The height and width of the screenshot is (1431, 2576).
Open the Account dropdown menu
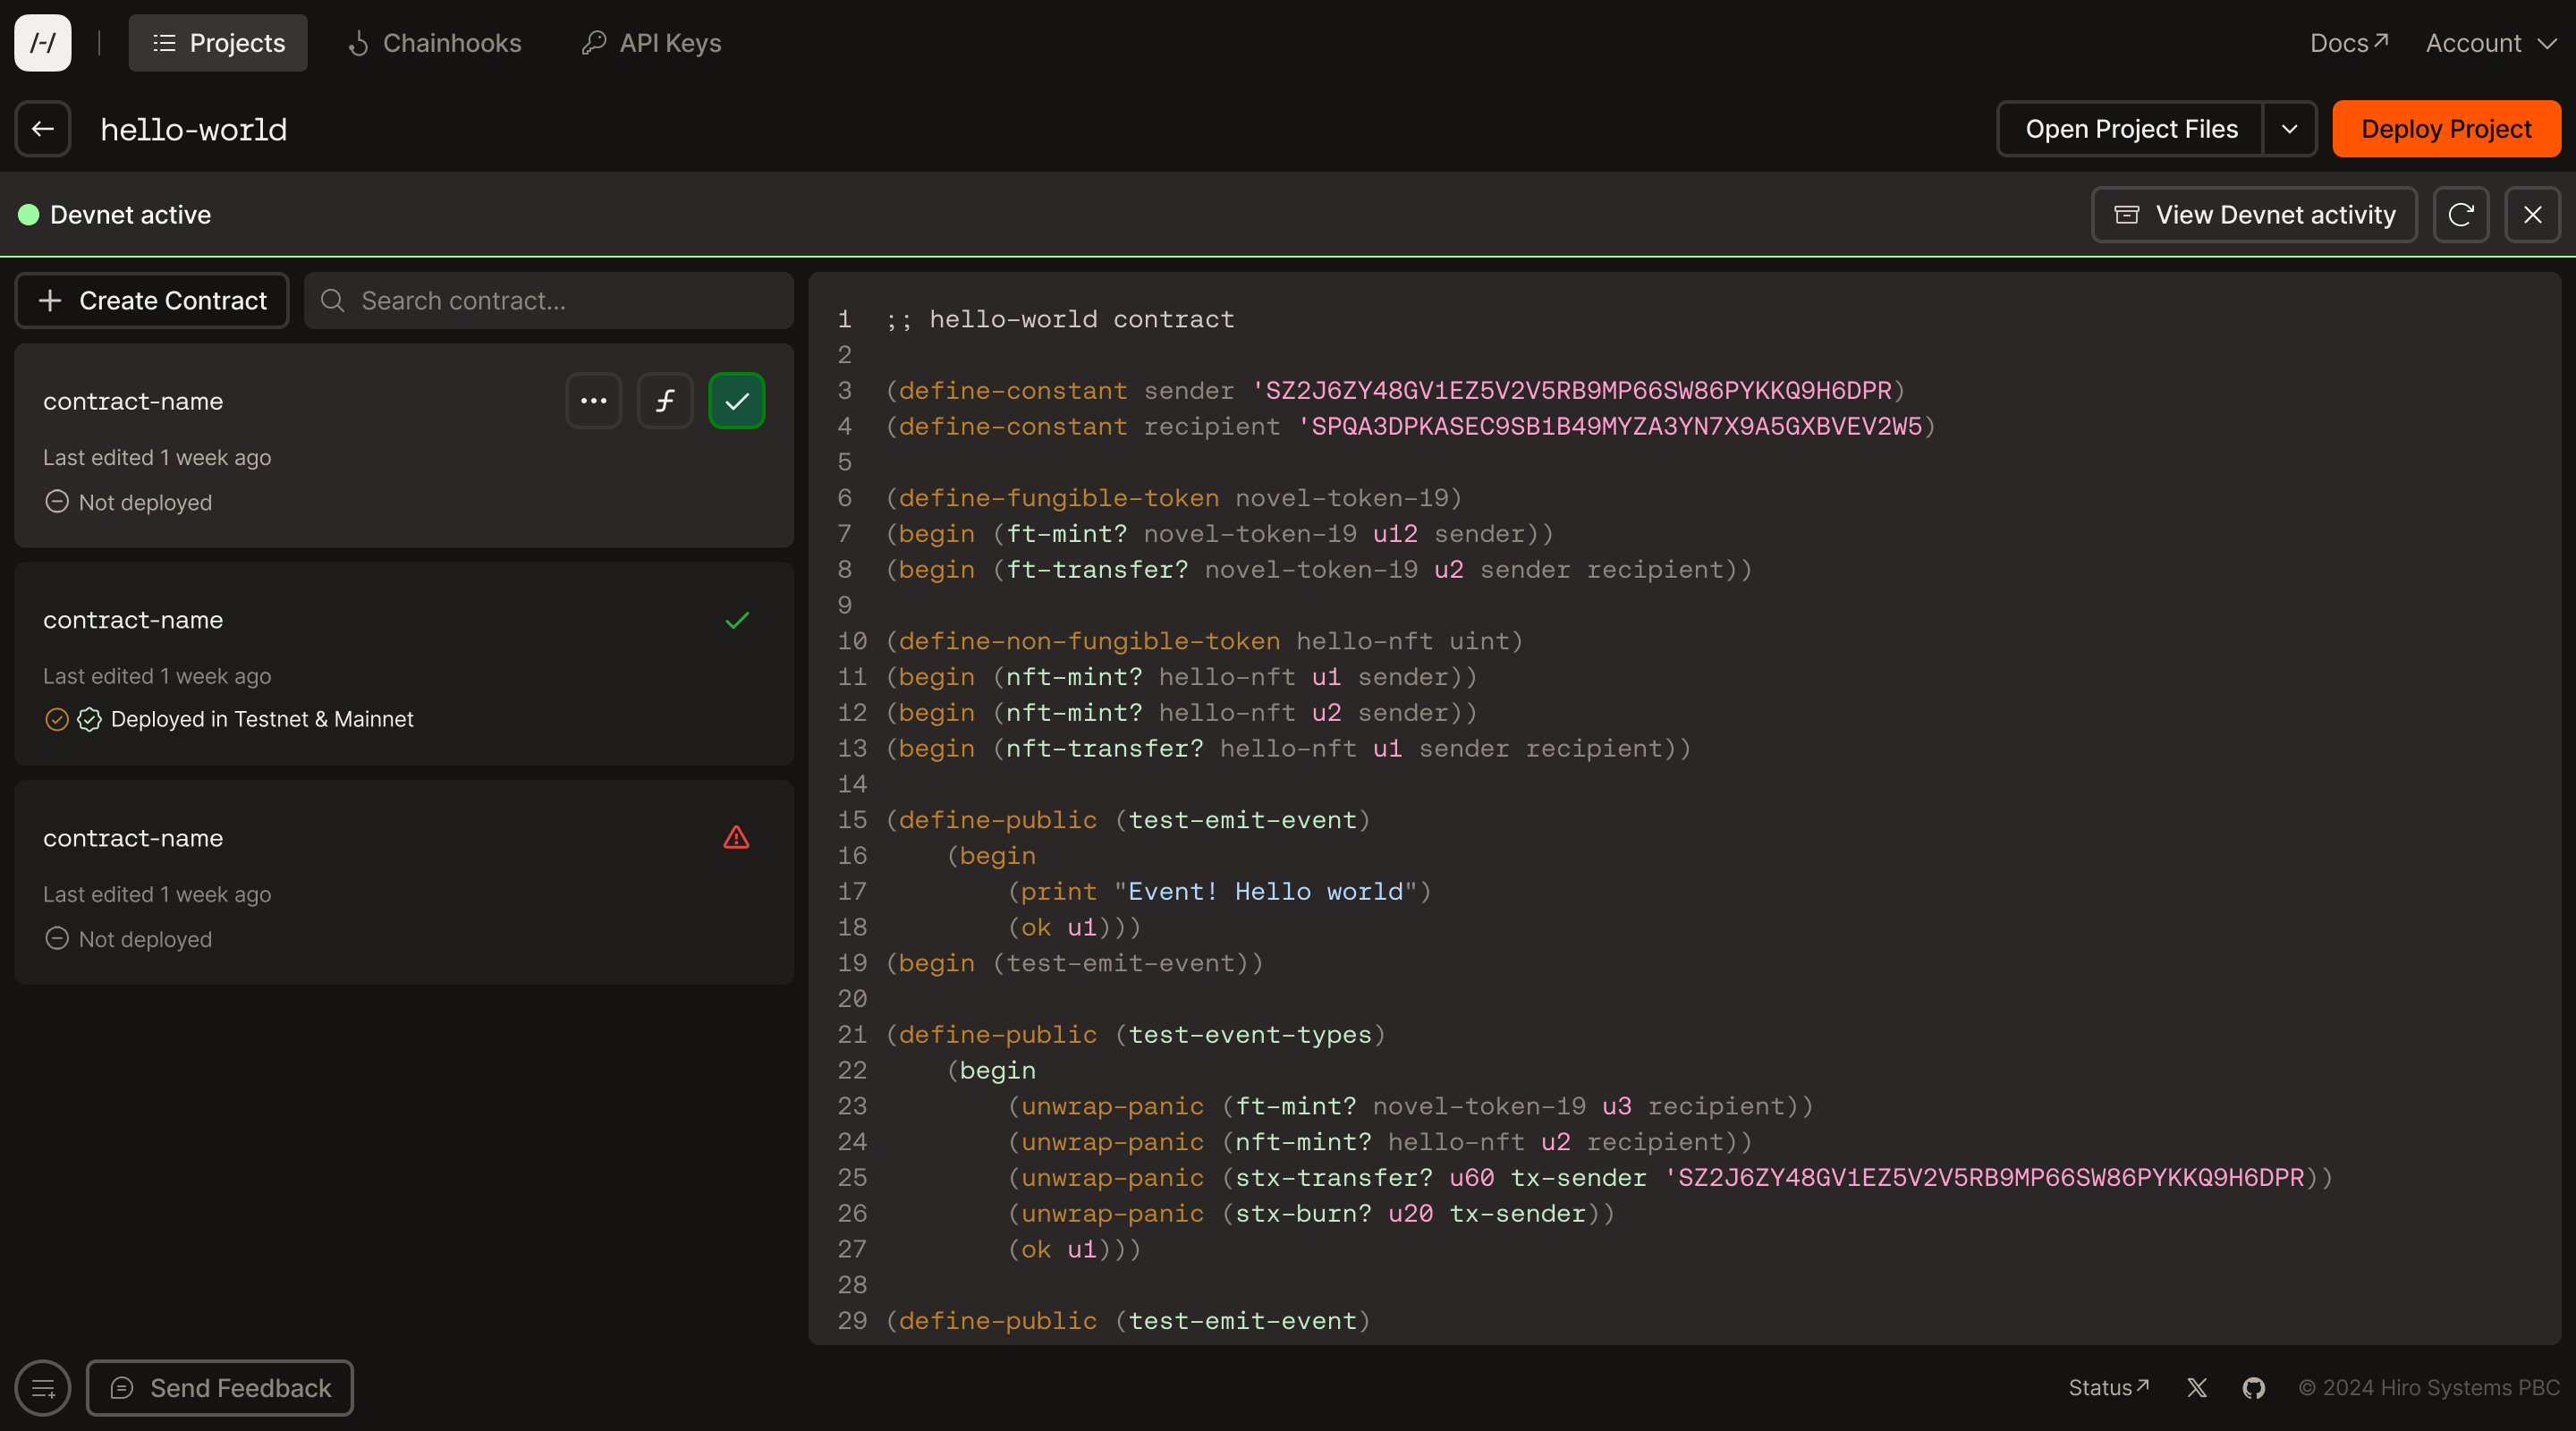point(2490,43)
